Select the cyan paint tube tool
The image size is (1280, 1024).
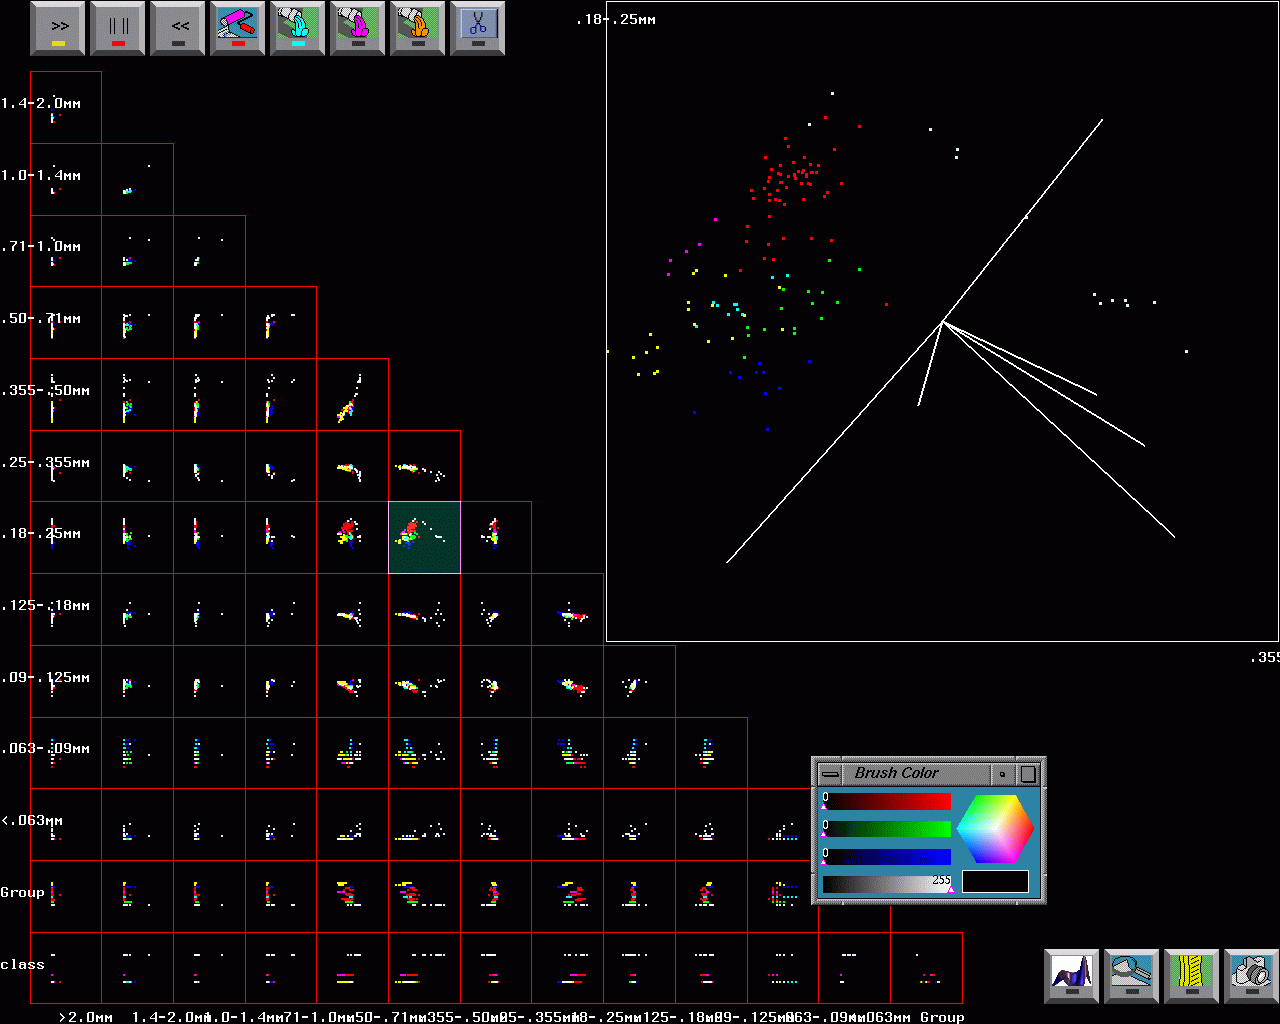click(298, 28)
